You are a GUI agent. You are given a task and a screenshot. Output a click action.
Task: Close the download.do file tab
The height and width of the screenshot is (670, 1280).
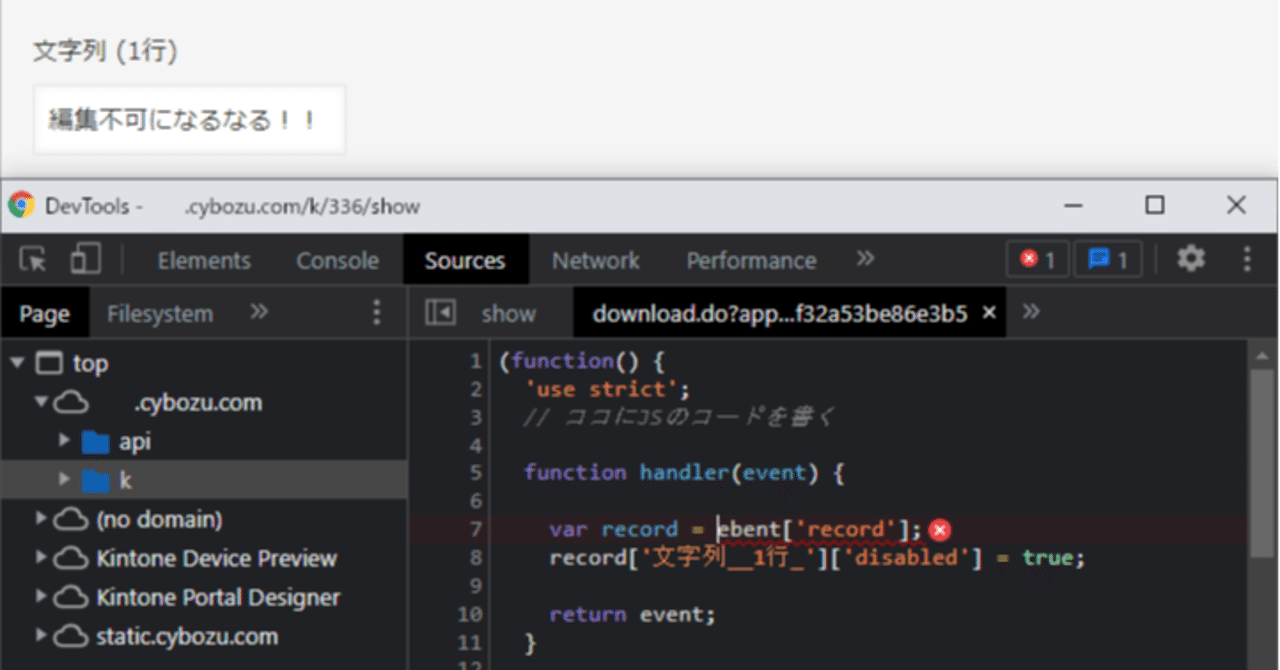click(989, 313)
